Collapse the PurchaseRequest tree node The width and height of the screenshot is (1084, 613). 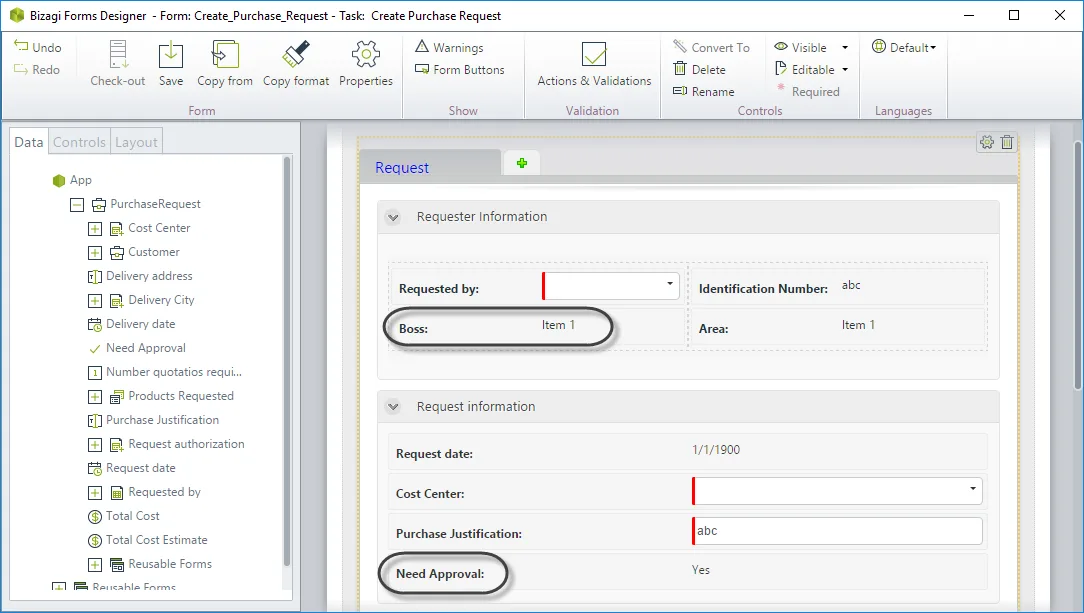(77, 205)
